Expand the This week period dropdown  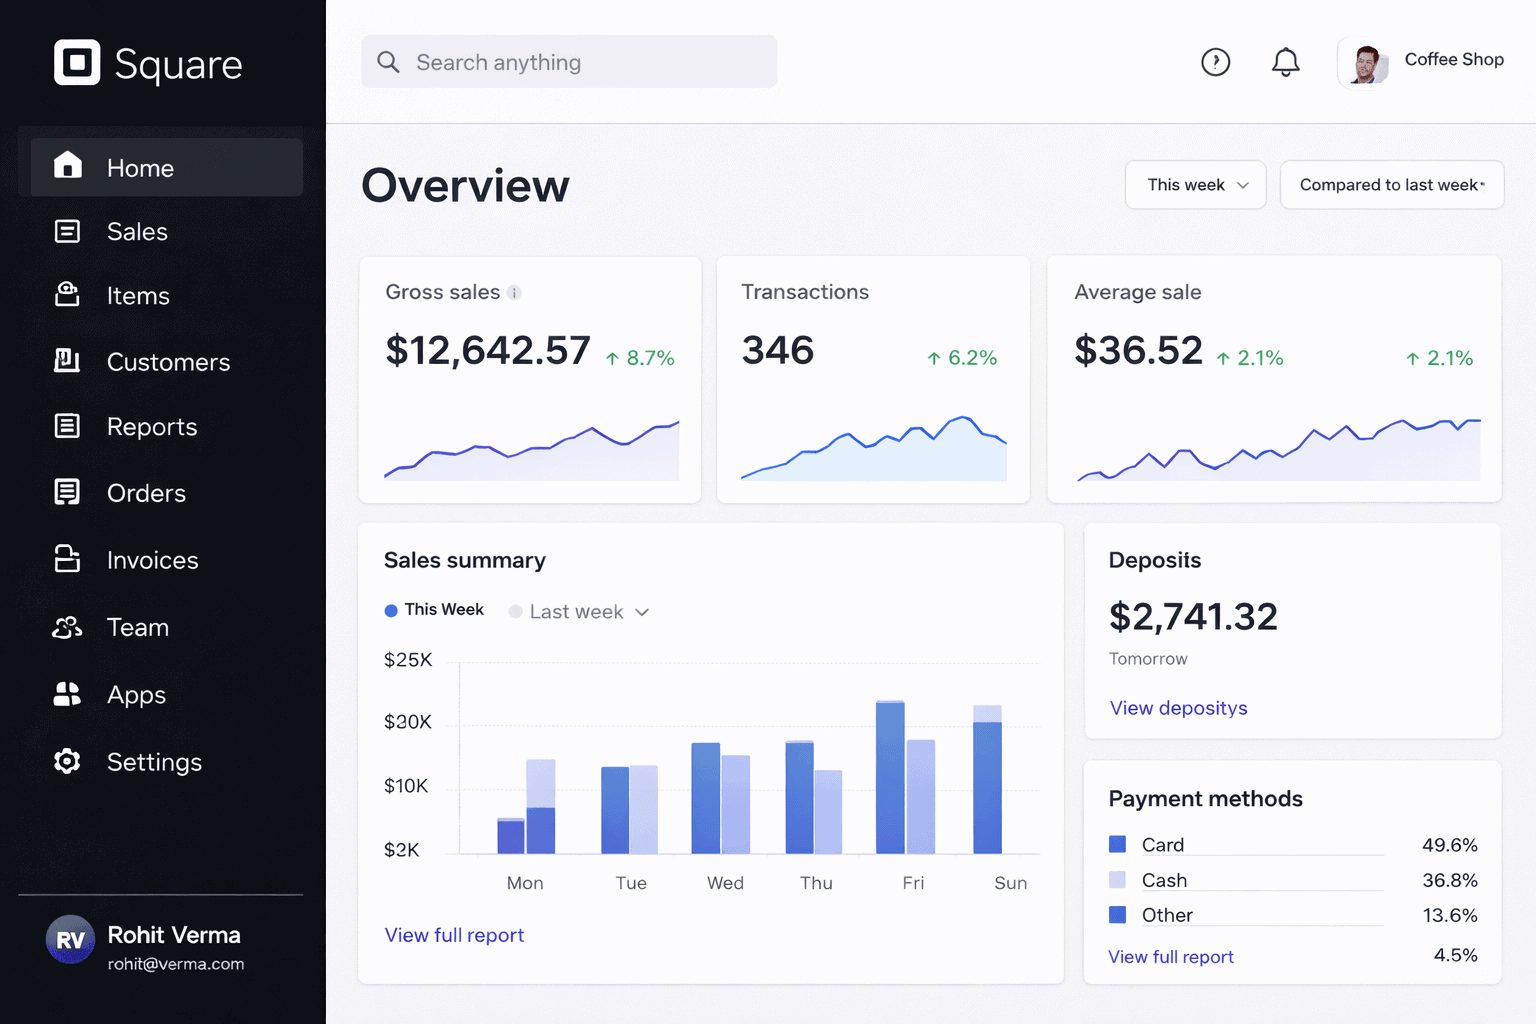coord(1195,185)
